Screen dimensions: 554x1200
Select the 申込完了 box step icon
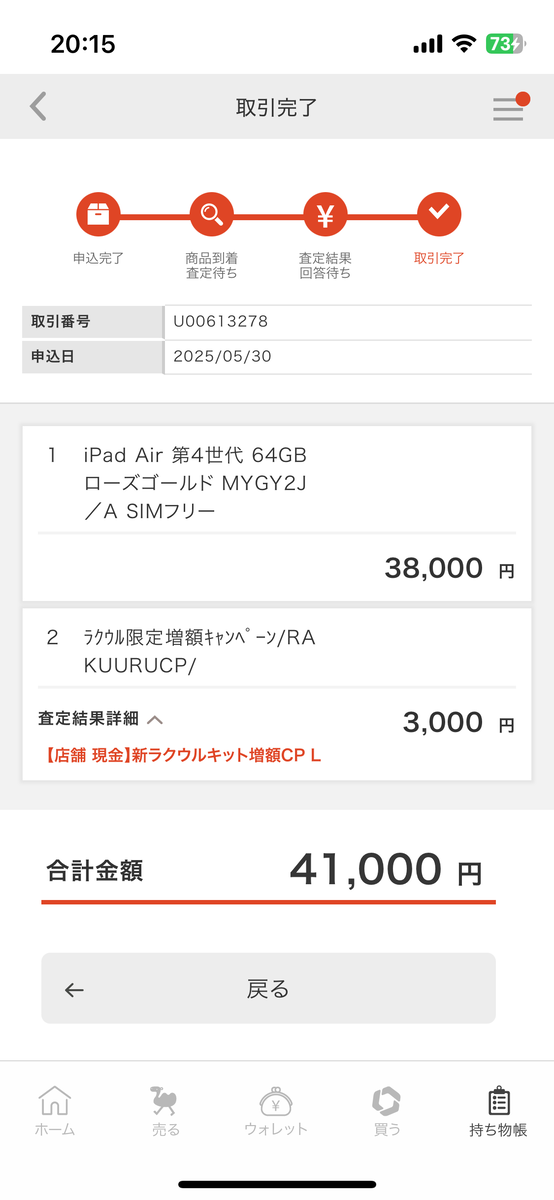coord(98,213)
